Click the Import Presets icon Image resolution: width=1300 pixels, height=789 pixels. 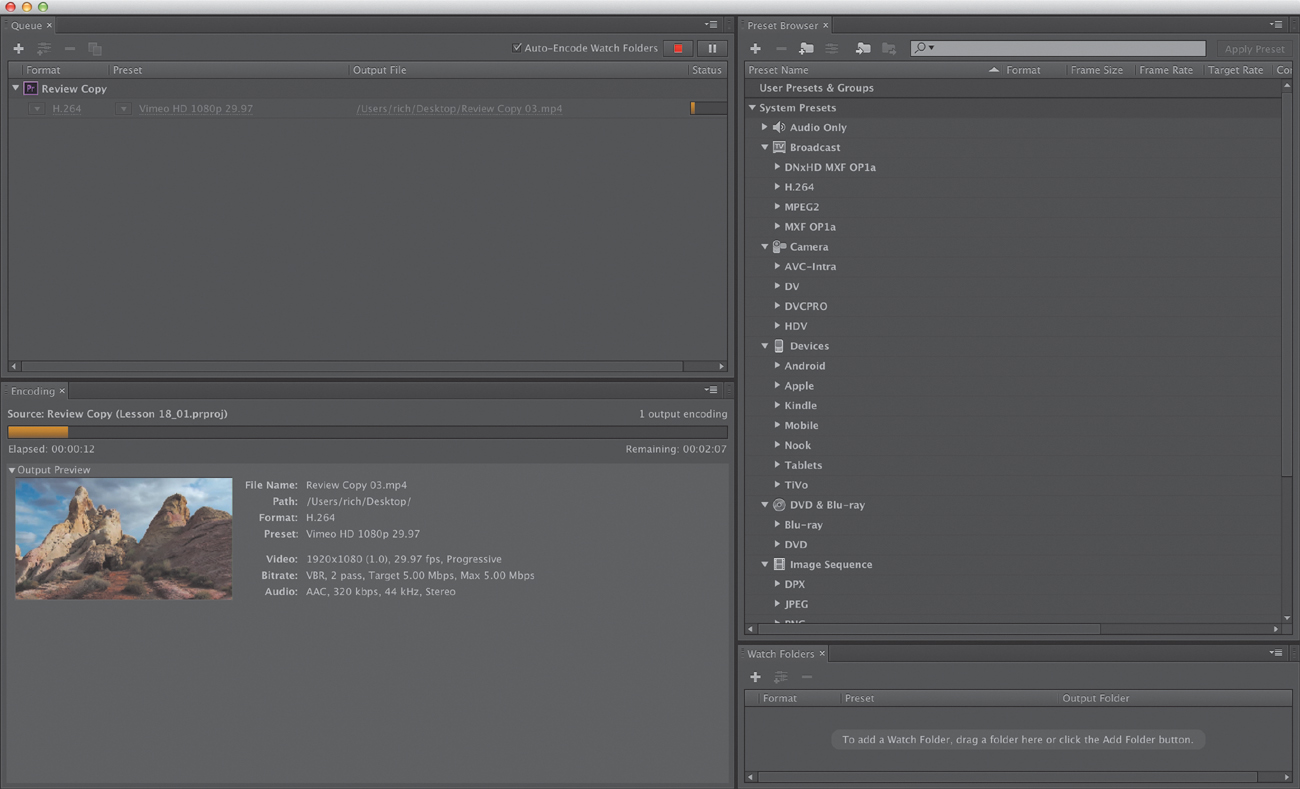[862, 48]
